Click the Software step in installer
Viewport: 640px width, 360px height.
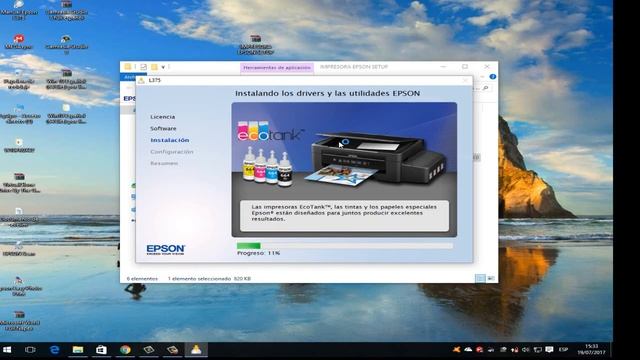(x=163, y=129)
